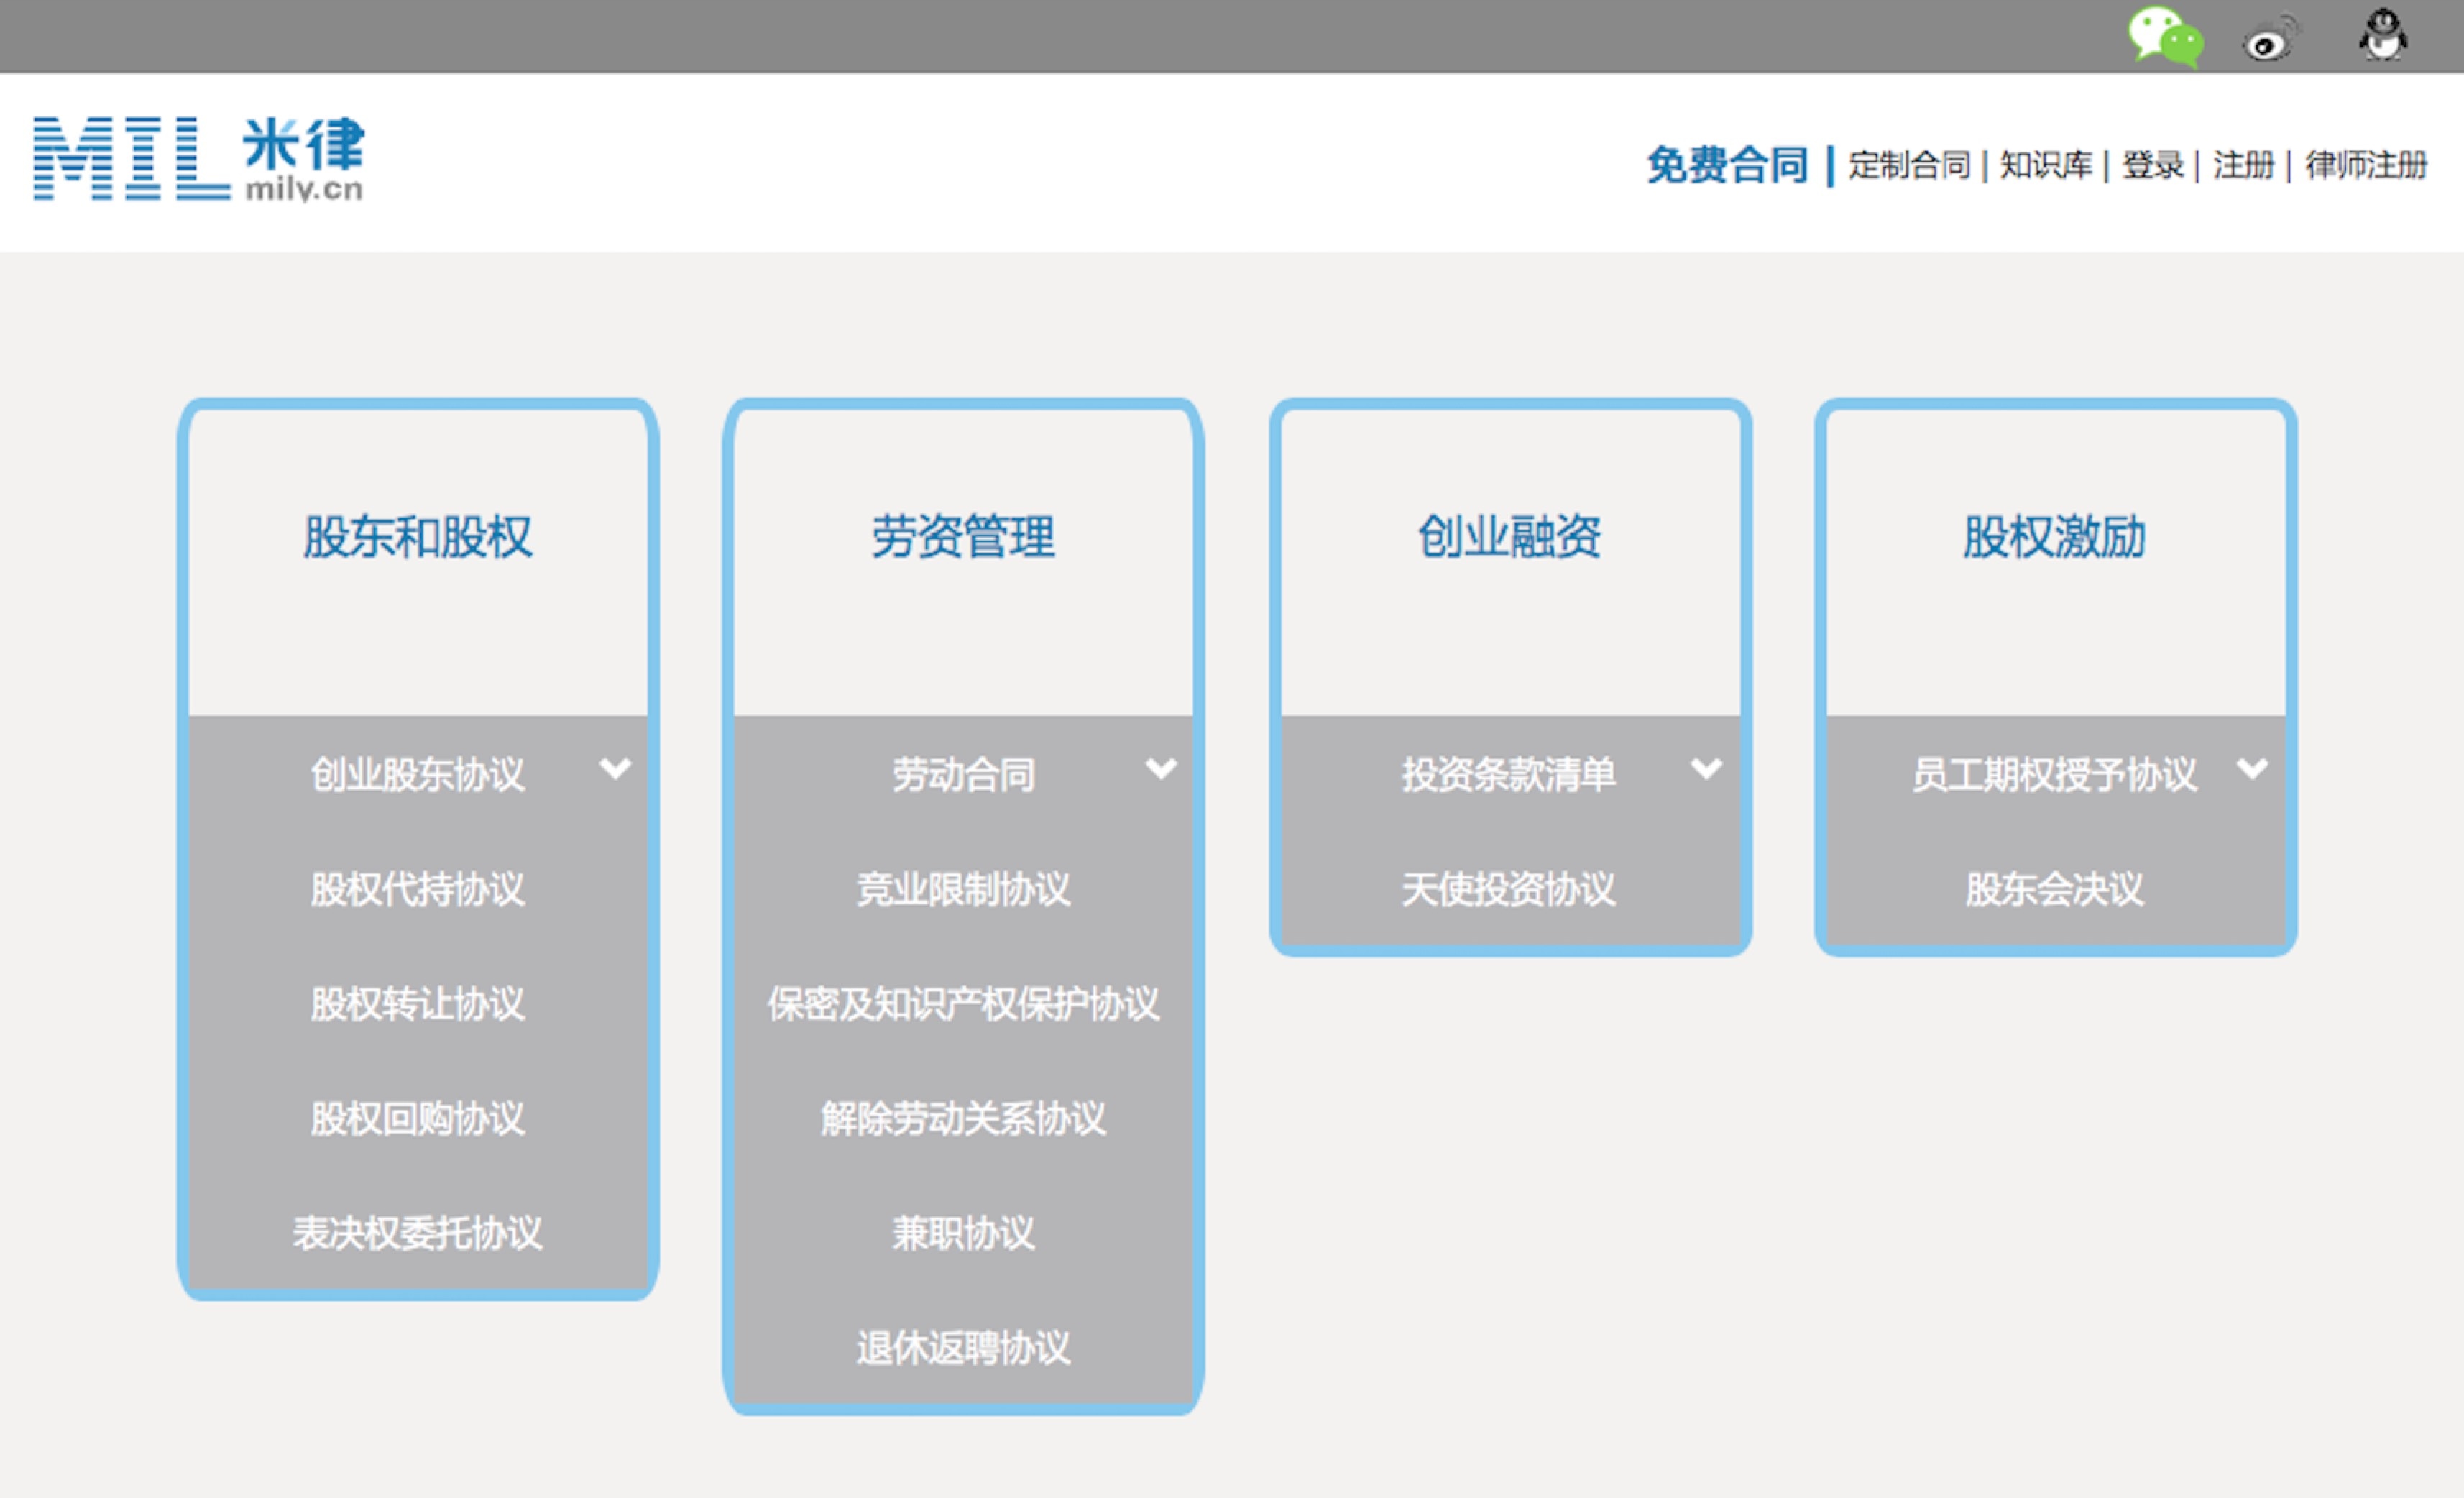Click the 注册 link
Image resolution: width=2464 pixels, height=1498 pixels.
pyautogui.click(x=2243, y=165)
